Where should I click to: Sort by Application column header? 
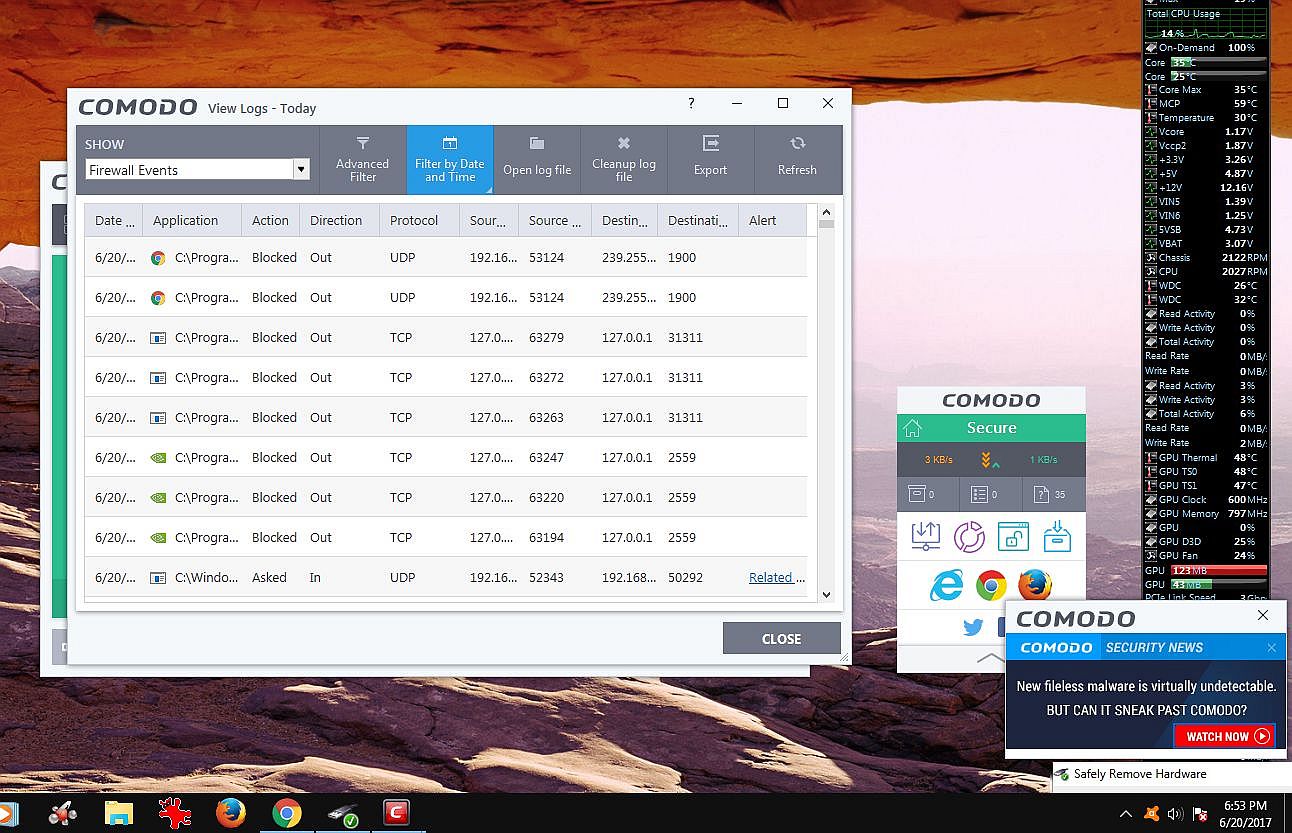click(192, 221)
